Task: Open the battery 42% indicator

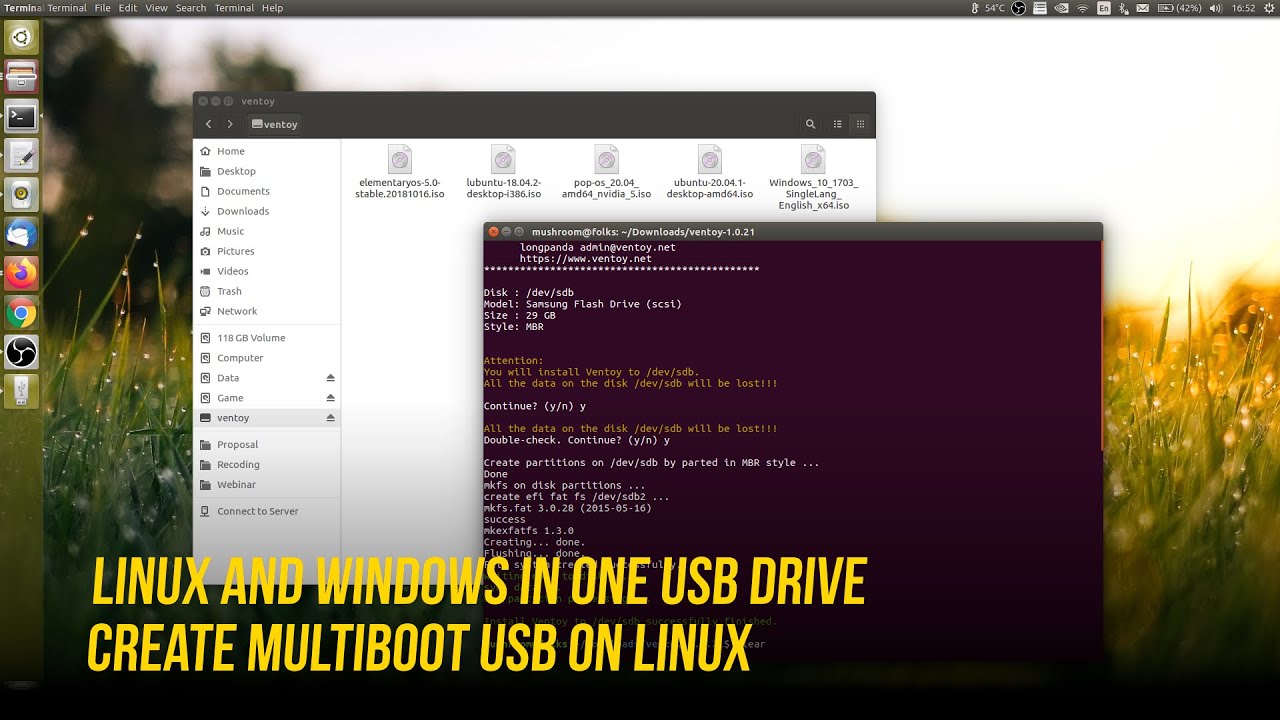Action: click(x=1180, y=8)
